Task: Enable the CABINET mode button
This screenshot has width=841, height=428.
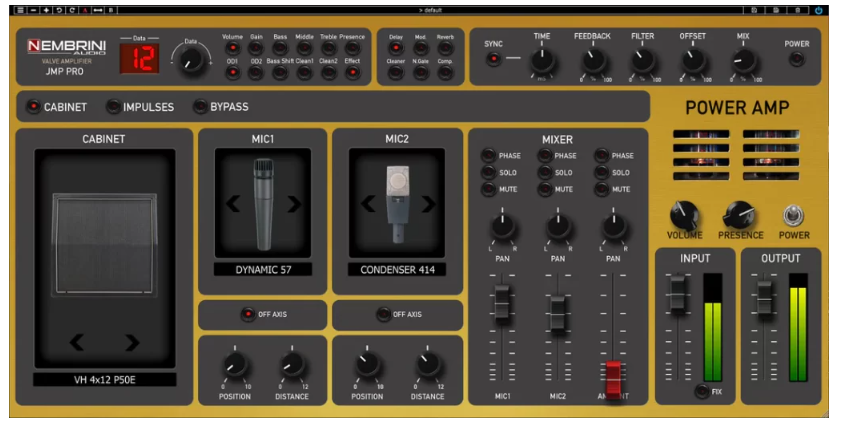Action: pos(33,107)
